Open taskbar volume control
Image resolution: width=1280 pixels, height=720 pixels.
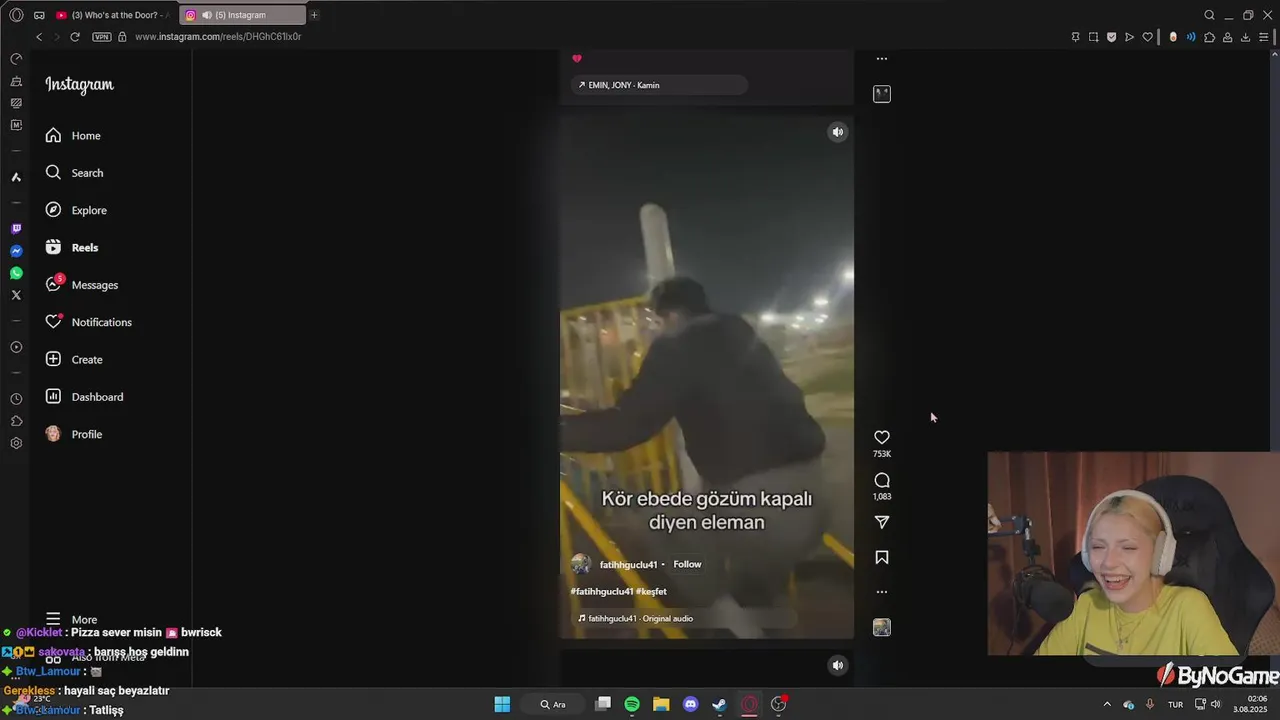(x=1216, y=704)
